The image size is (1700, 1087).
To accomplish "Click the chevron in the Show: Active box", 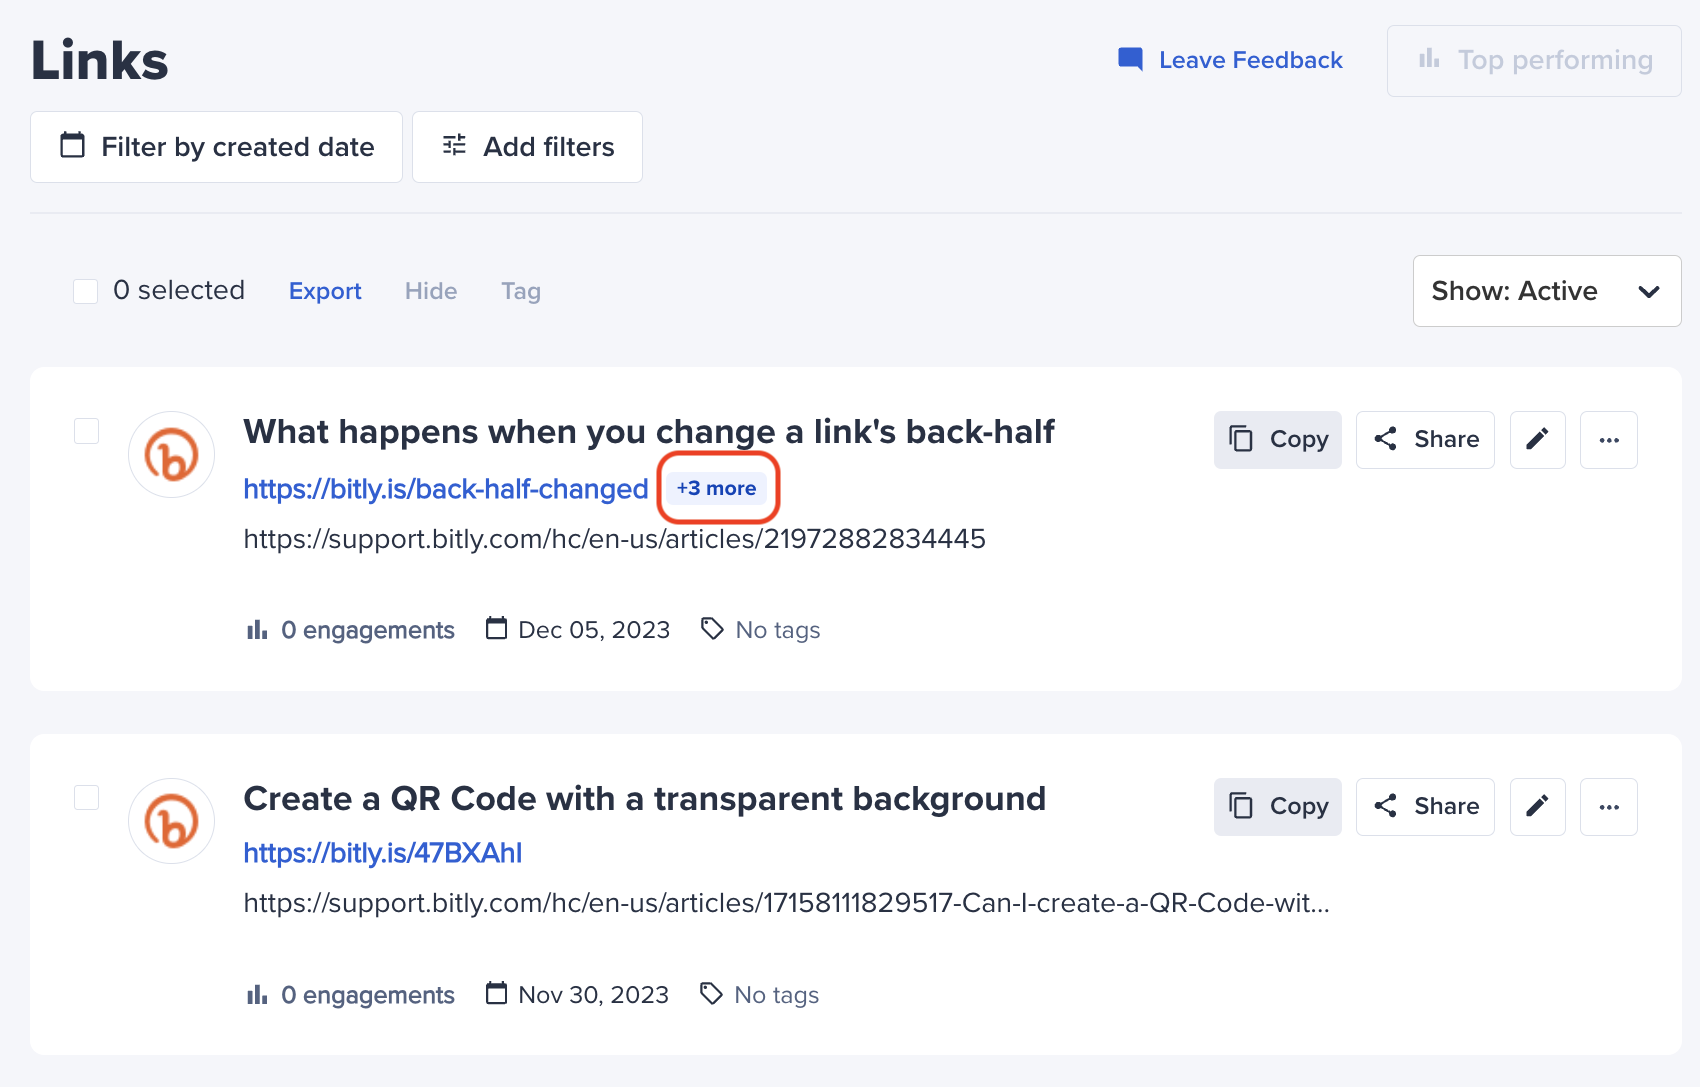I will pyautogui.click(x=1649, y=292).
